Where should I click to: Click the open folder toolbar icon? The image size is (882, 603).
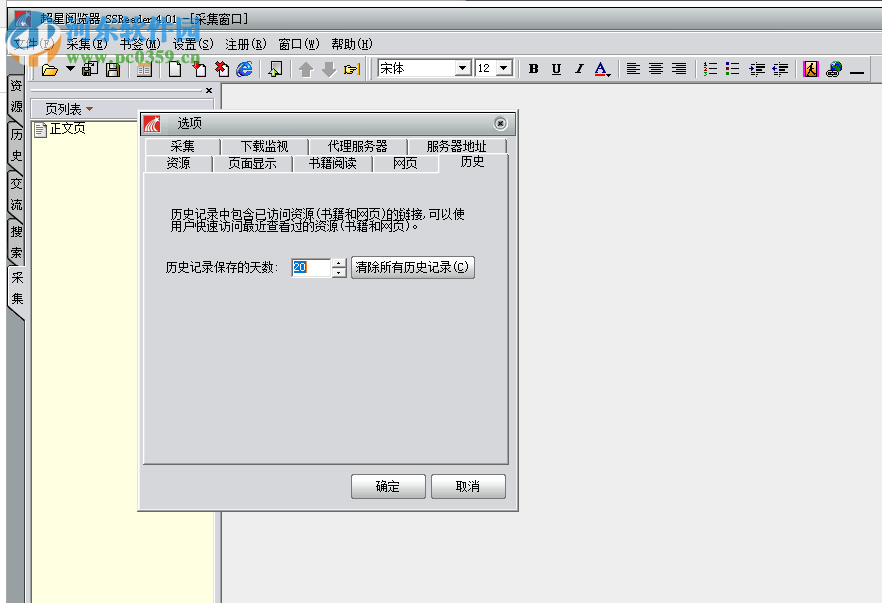[50, 69]
